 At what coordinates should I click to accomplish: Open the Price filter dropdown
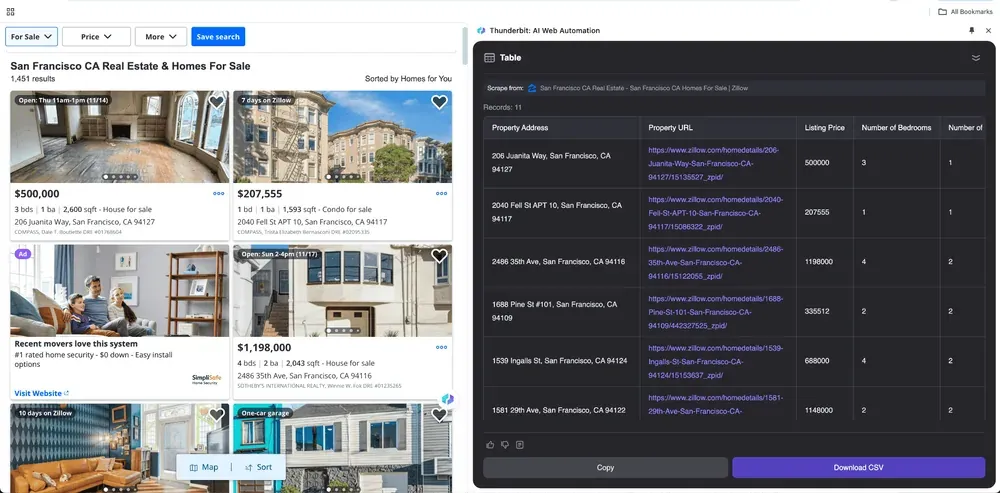pyautogui.click(x=96, y=36)
